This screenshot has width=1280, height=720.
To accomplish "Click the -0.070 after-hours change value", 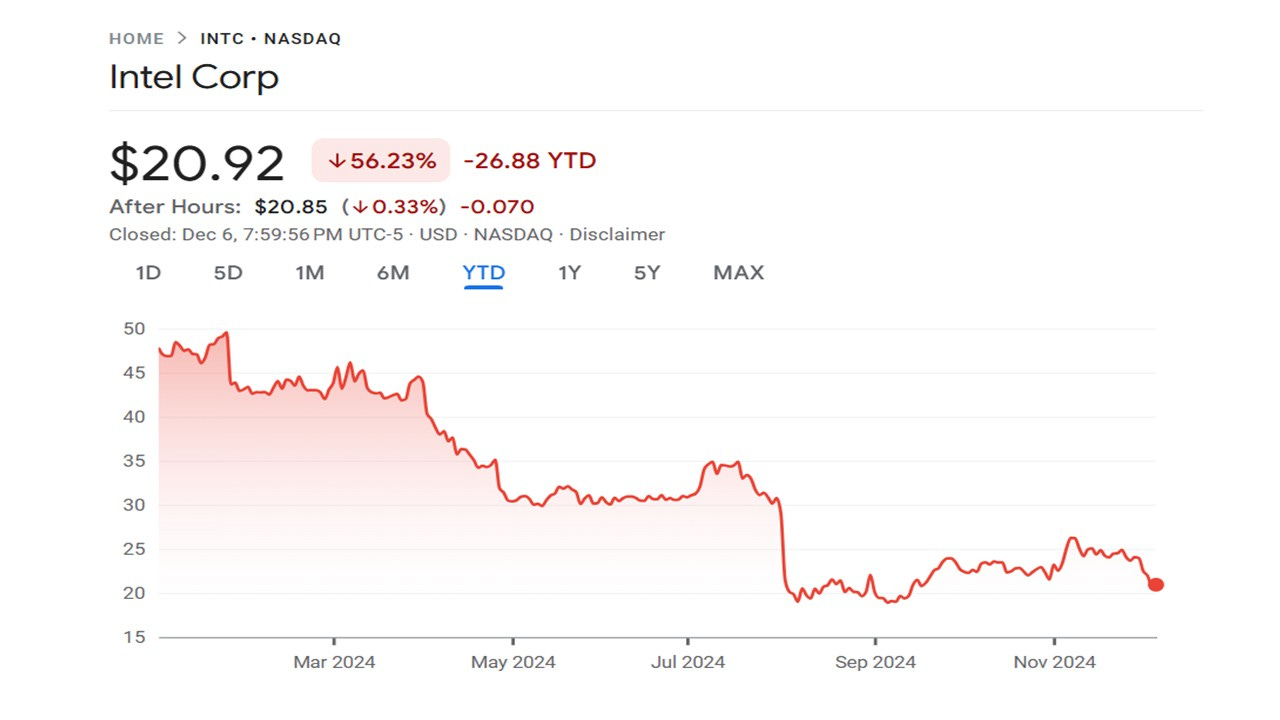I will pos(497,207).
